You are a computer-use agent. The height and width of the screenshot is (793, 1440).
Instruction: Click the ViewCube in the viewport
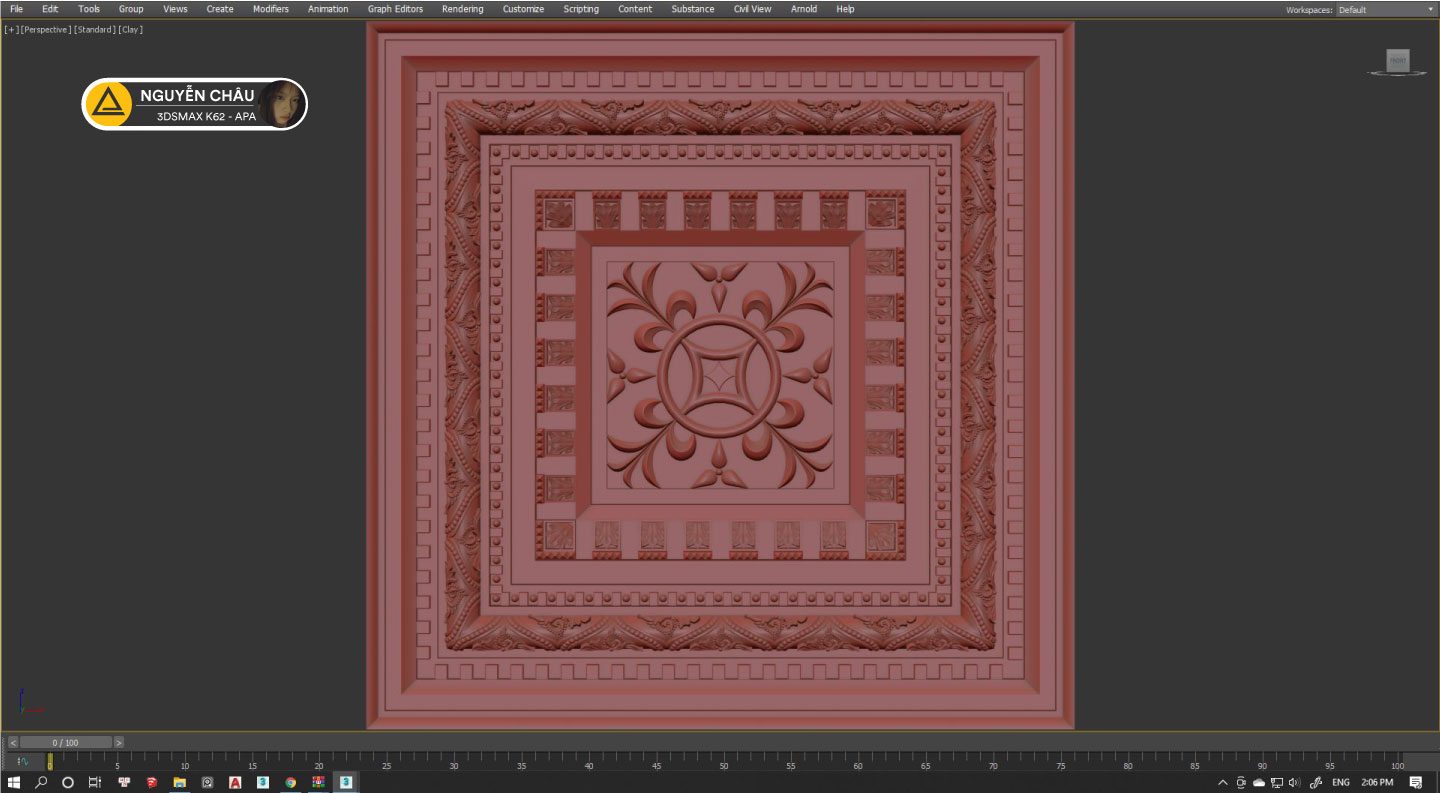1397,62
